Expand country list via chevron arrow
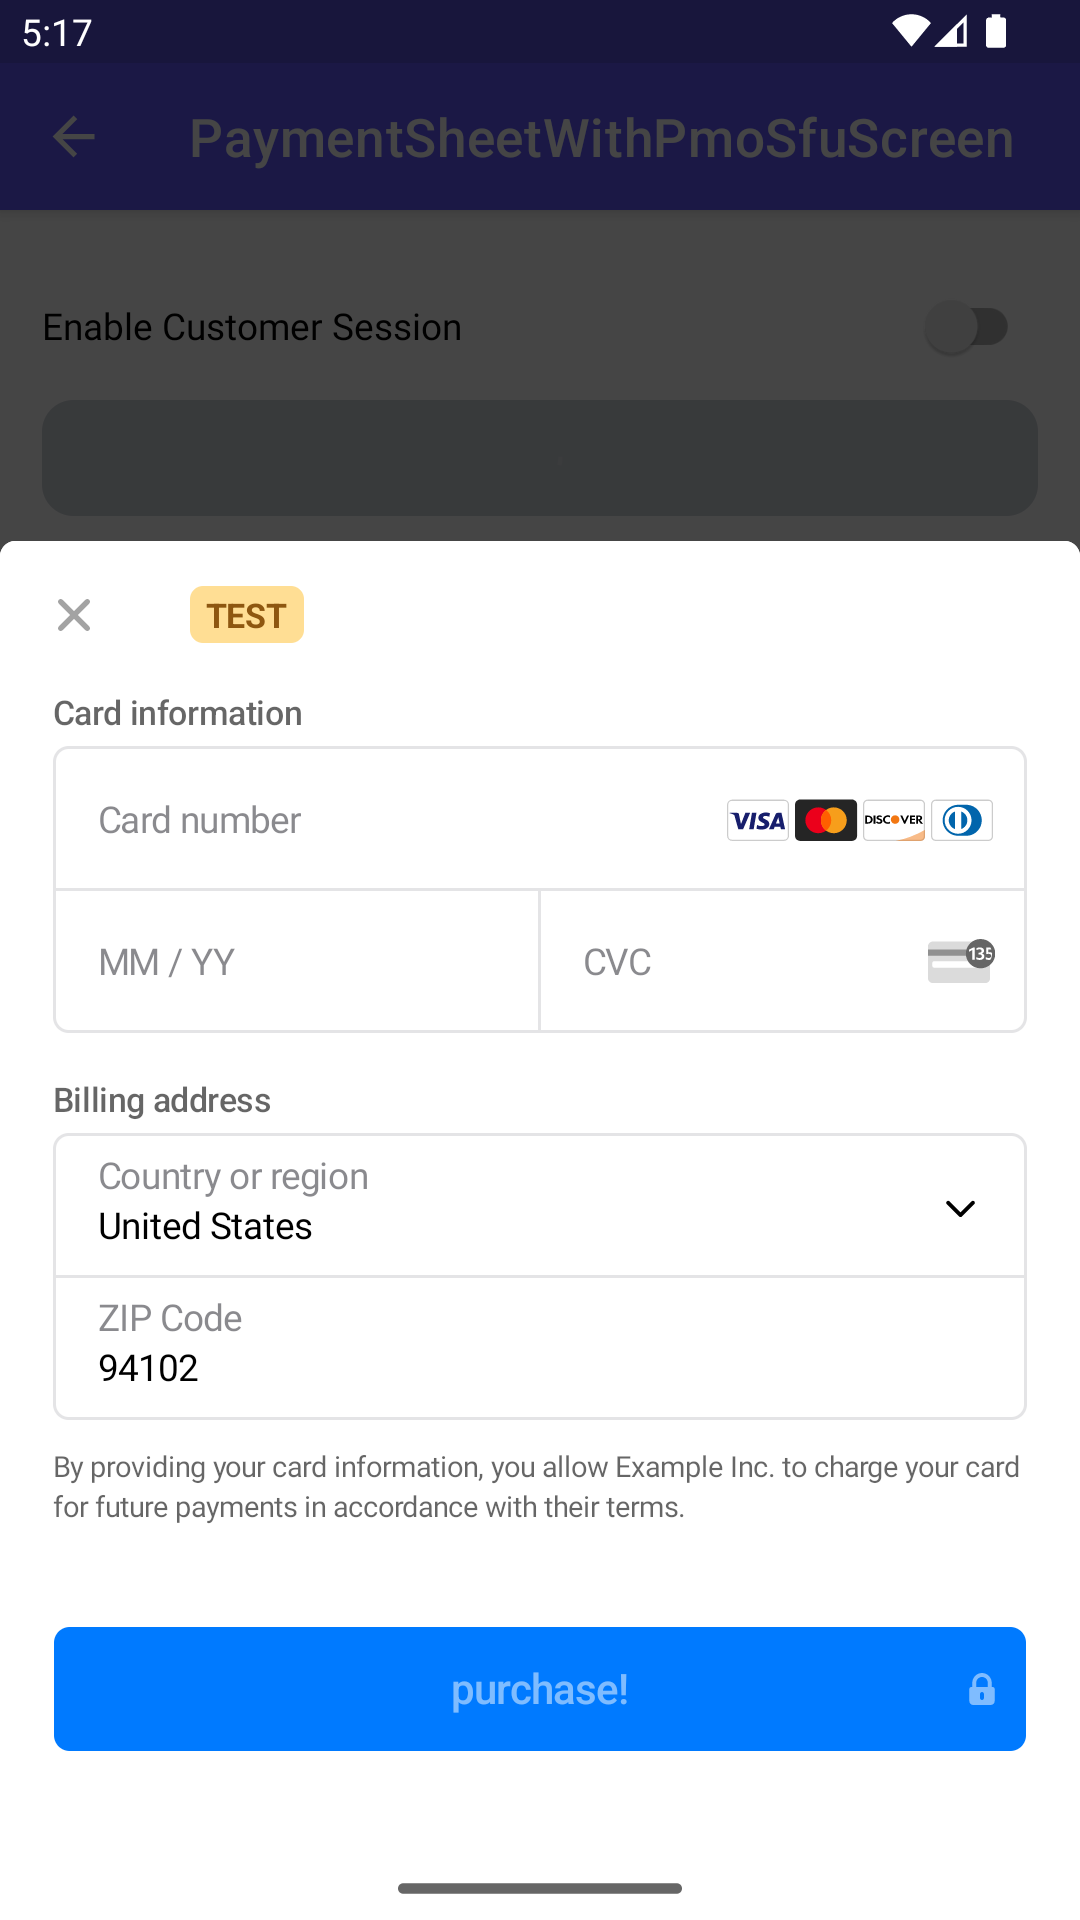Image resolution: width=1080 pixels, height=1920 pixels. (x=960, y=1208)
